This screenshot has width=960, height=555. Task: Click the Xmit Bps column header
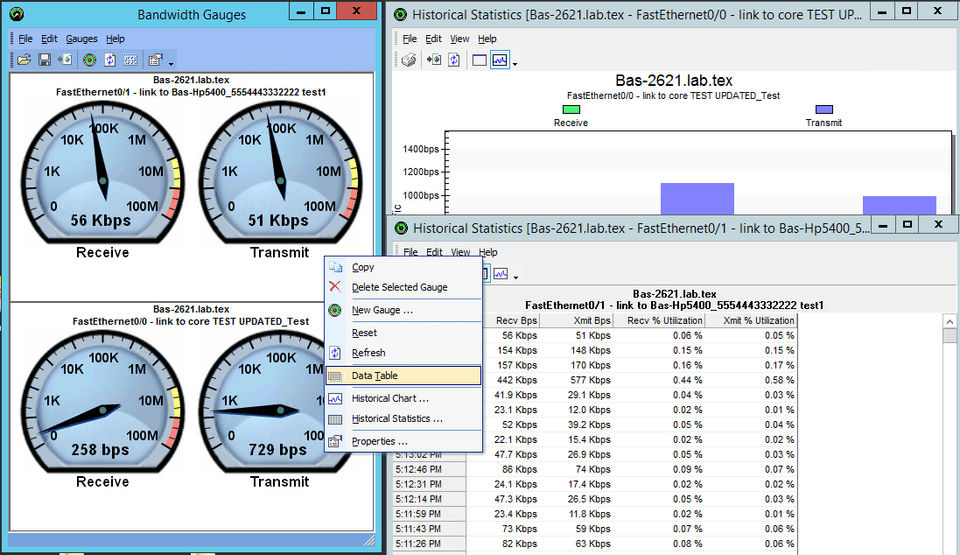577,320
